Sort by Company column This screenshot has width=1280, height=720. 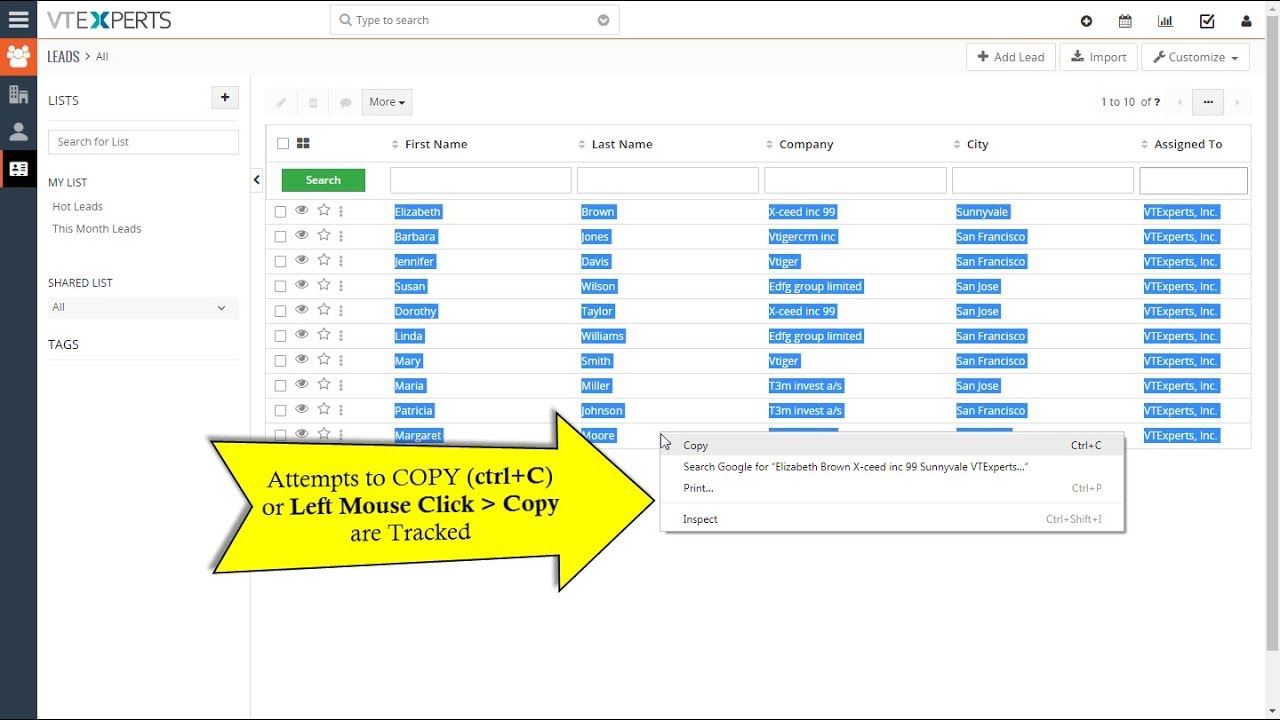coord(806,144)
